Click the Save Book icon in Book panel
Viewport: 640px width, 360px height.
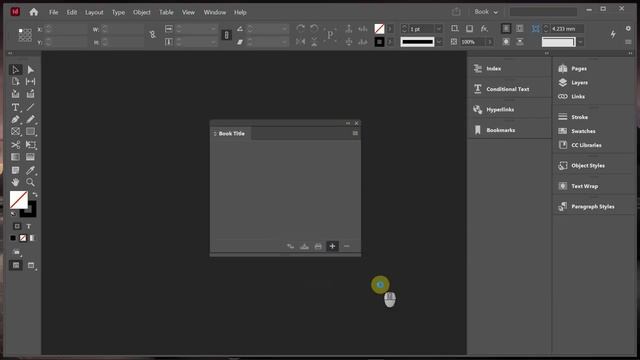(304, 246)
